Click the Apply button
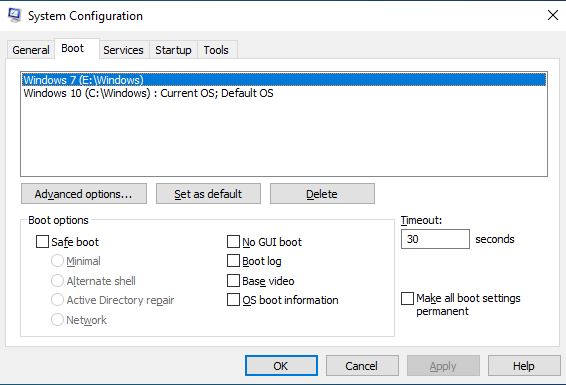This screenshot has height=385, width=566. click(x=443, y=366)
